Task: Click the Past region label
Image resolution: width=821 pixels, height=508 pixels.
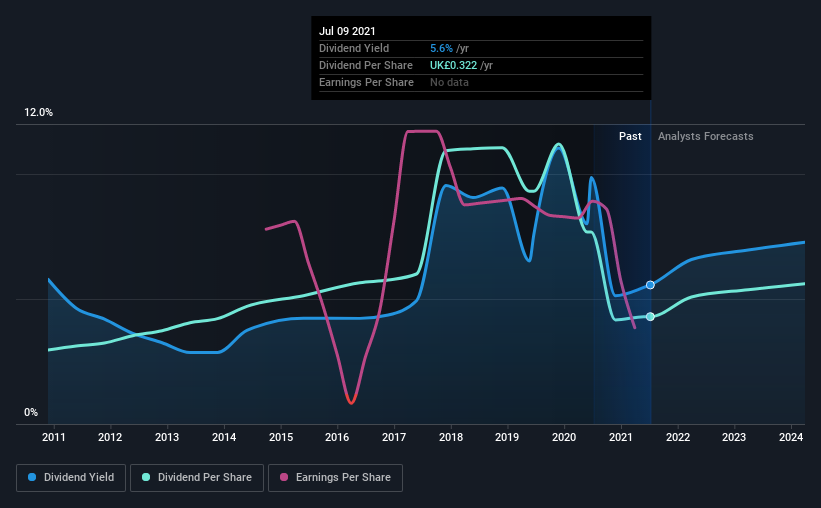Action: point(630,136)
